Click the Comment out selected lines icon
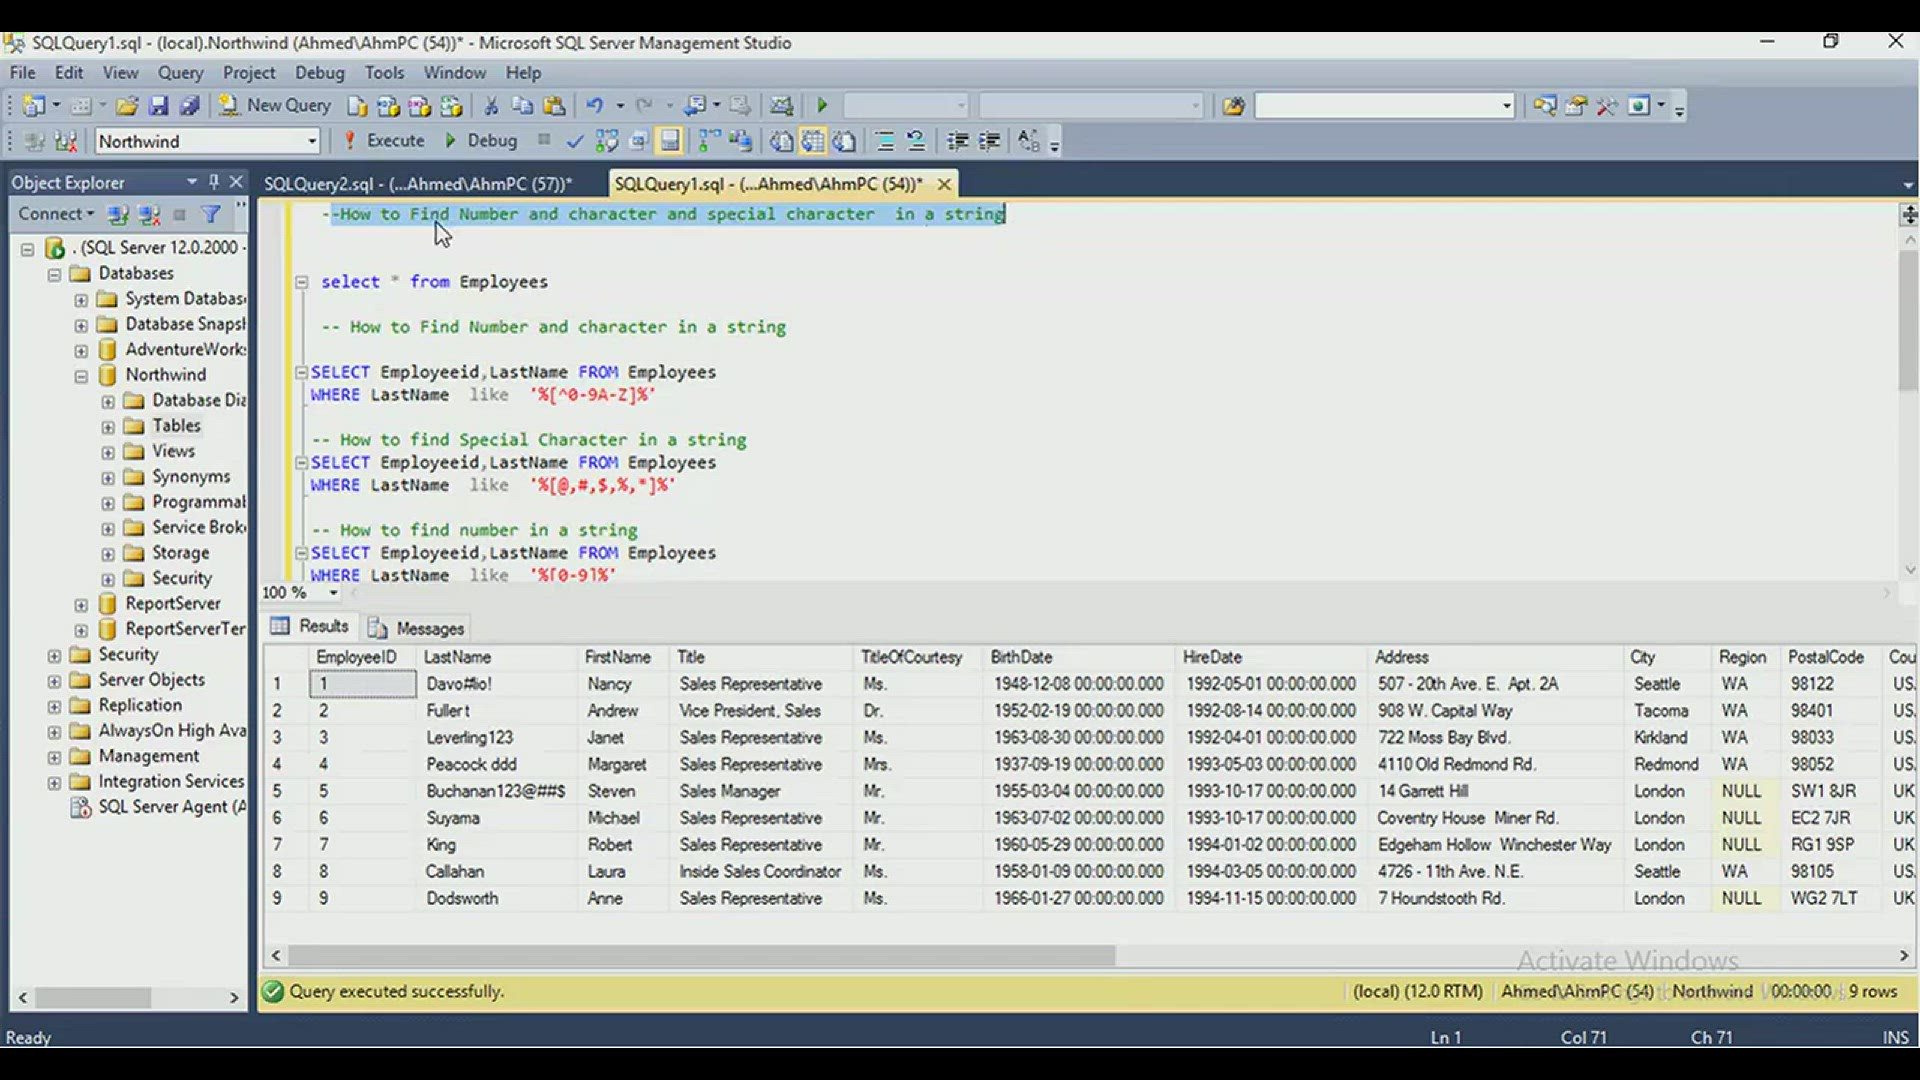The height and width of the screenshot is (1080, 1920). click(884, 141)
